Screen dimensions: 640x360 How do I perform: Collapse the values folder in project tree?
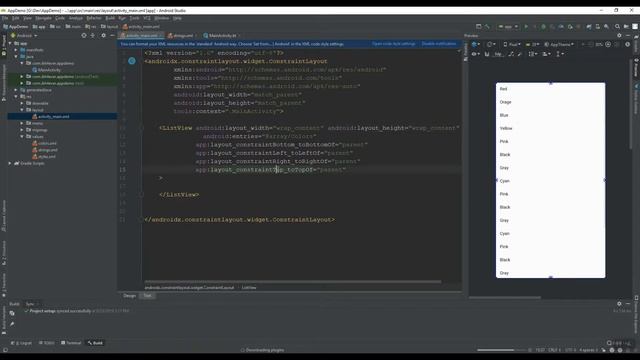click(x=22, y=136)
